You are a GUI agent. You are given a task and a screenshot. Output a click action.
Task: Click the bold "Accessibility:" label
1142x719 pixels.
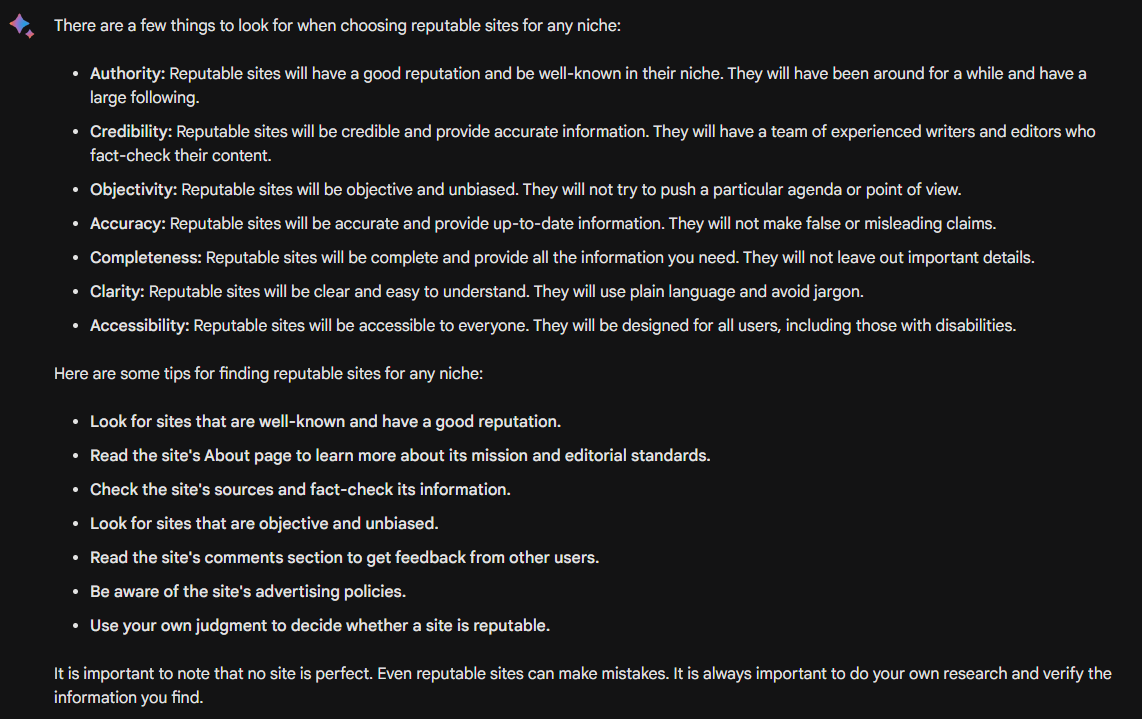140,326
